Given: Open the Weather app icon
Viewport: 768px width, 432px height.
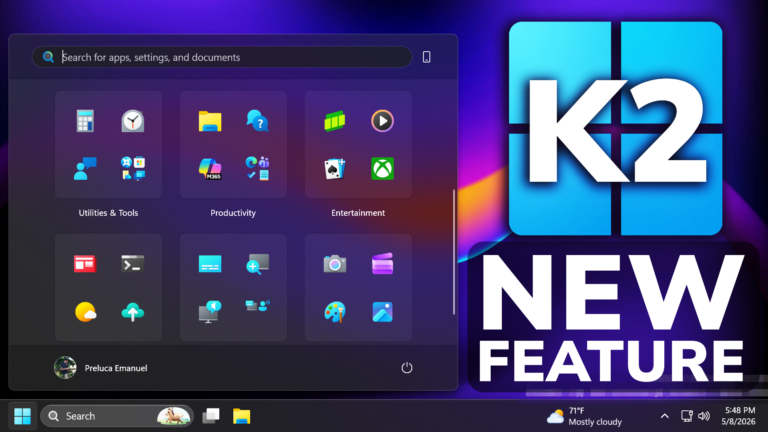Looking at the screenshot, I should point(85,312).
